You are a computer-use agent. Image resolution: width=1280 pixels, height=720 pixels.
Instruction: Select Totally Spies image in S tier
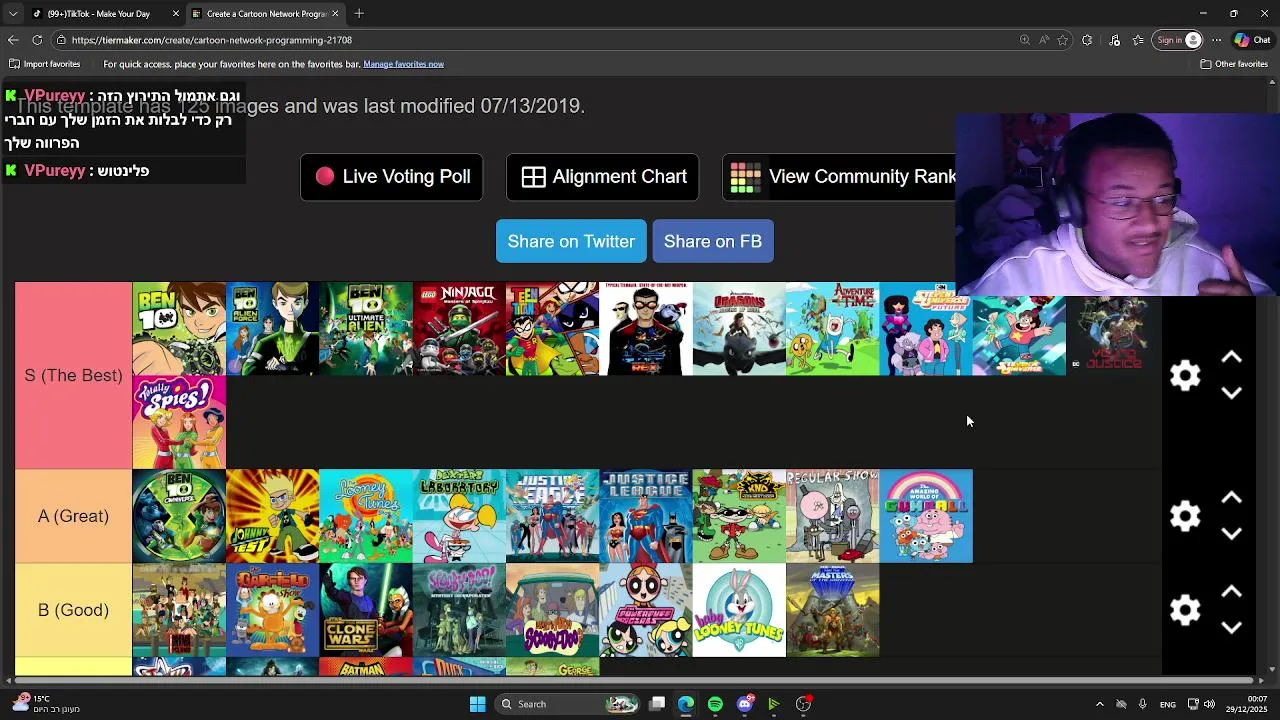179,422
